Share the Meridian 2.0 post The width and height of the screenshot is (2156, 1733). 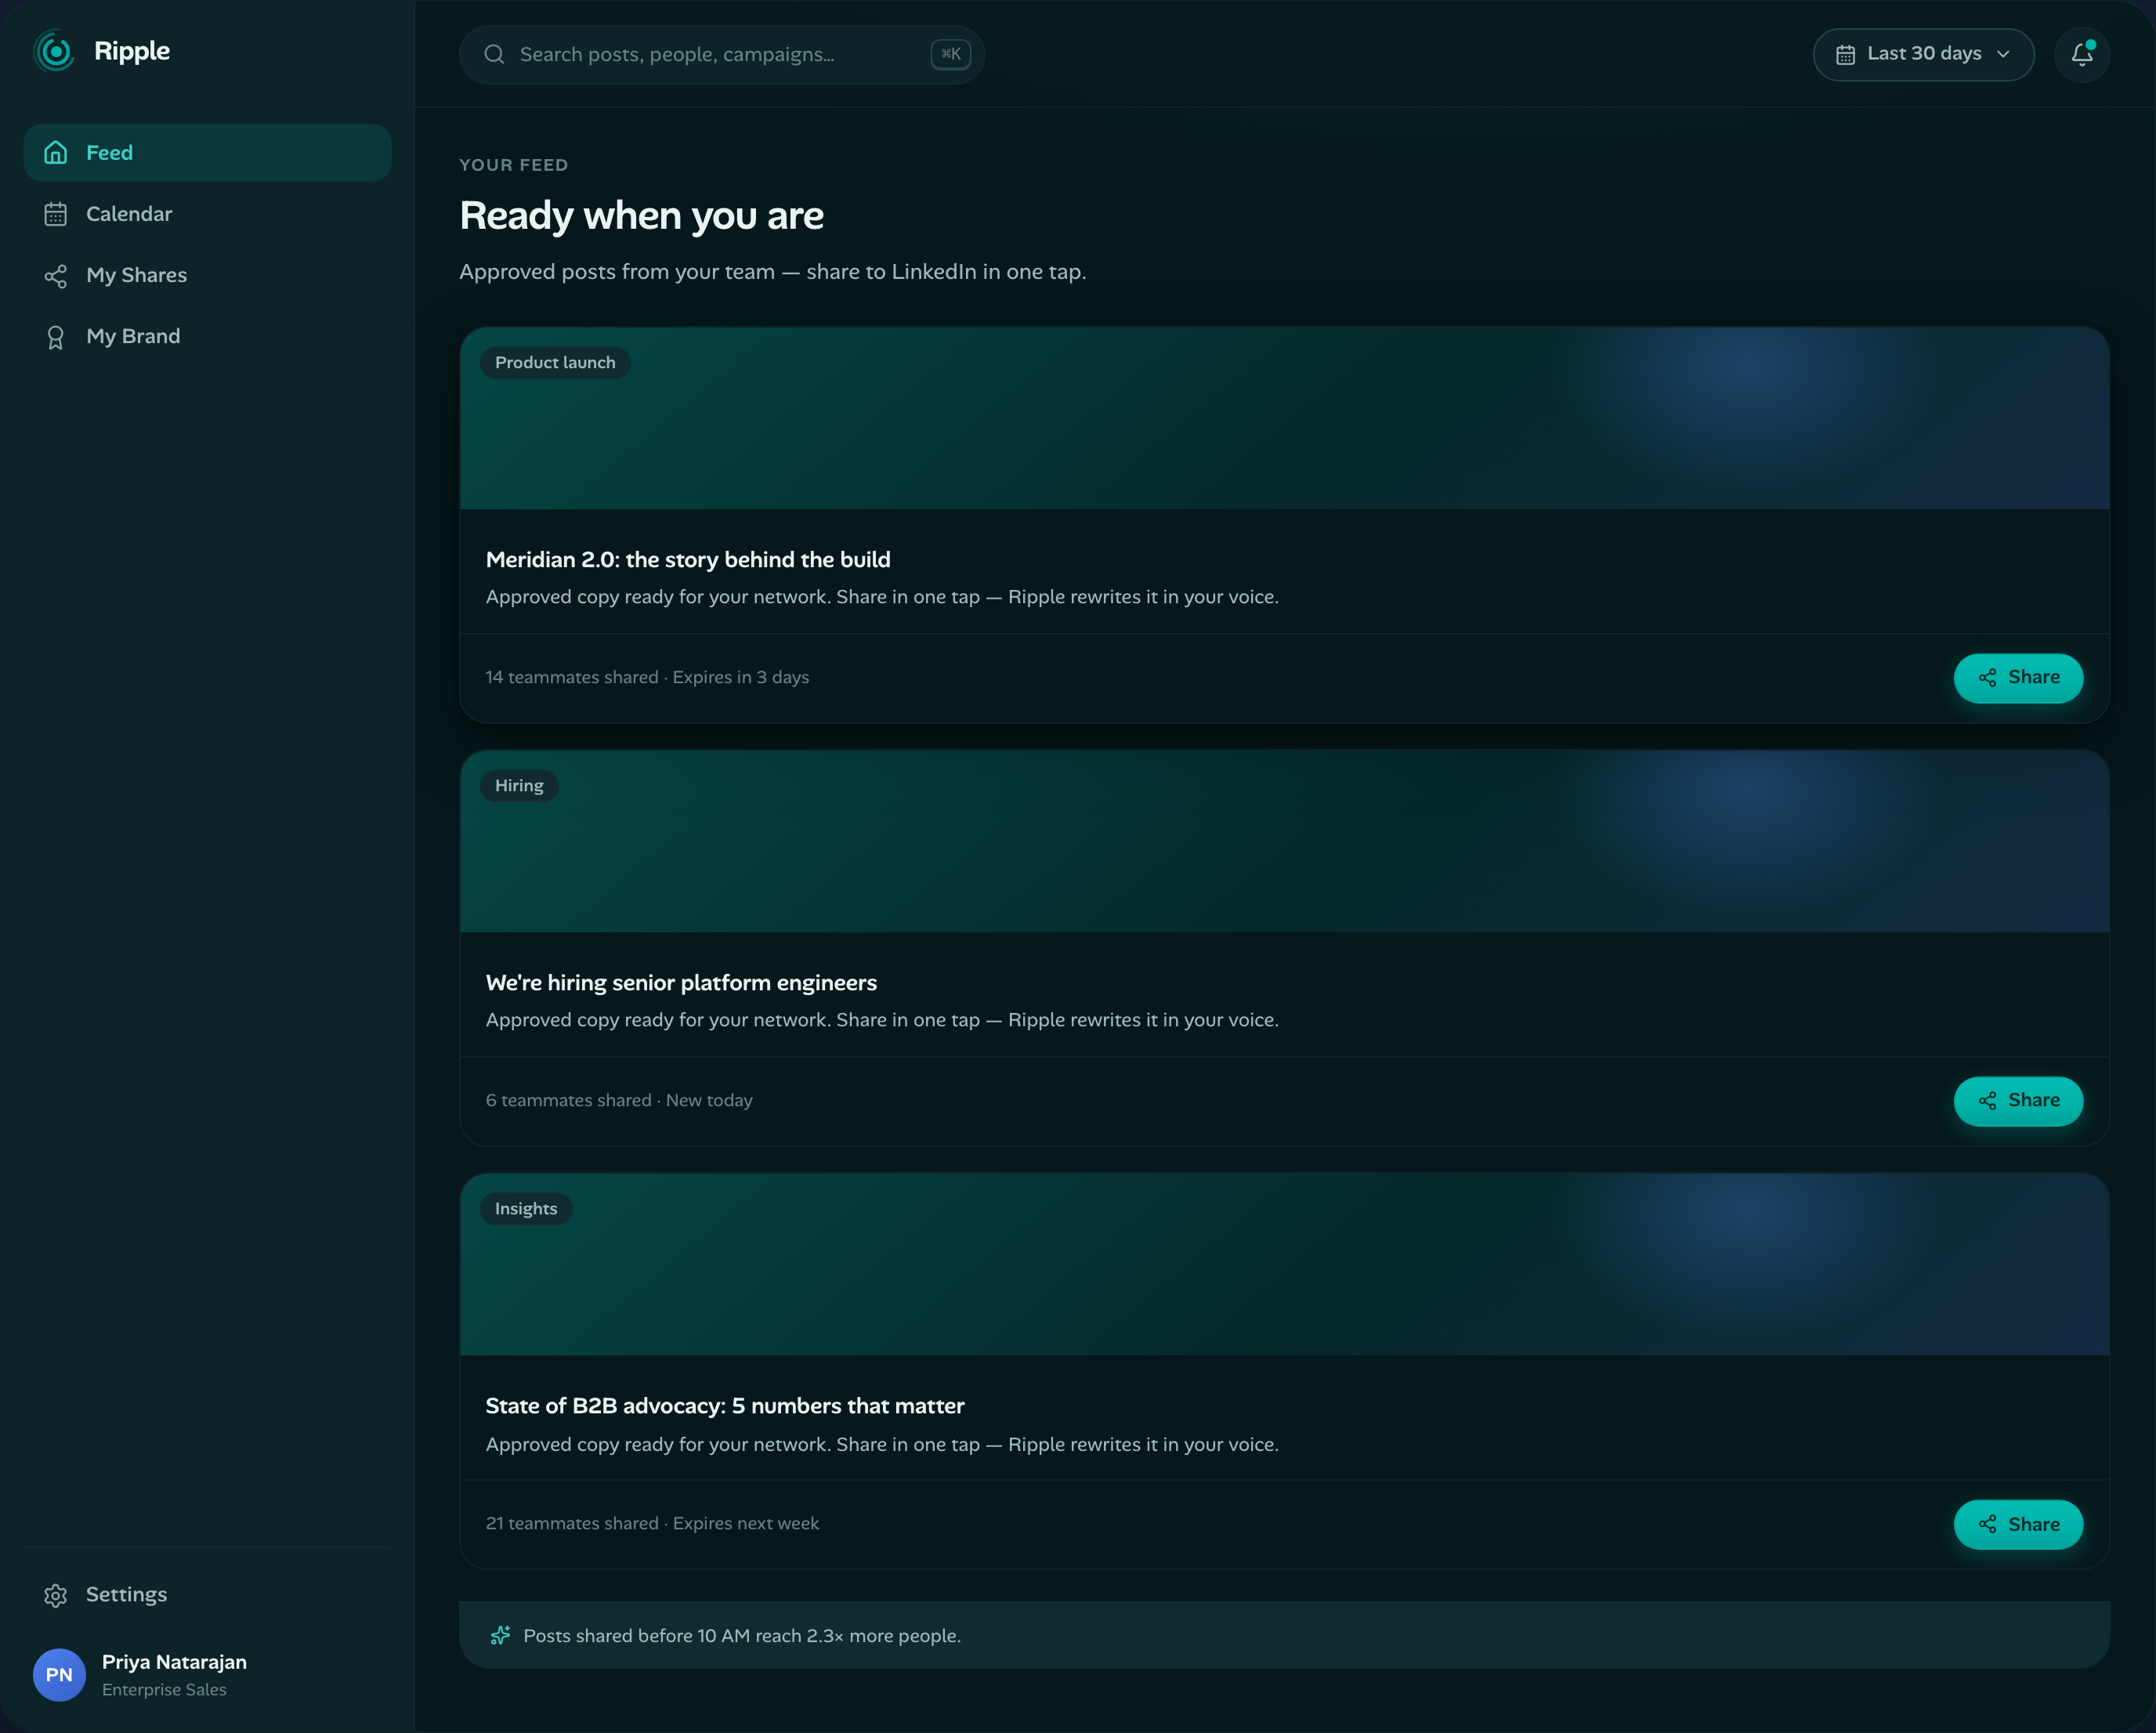(2018, 678)
